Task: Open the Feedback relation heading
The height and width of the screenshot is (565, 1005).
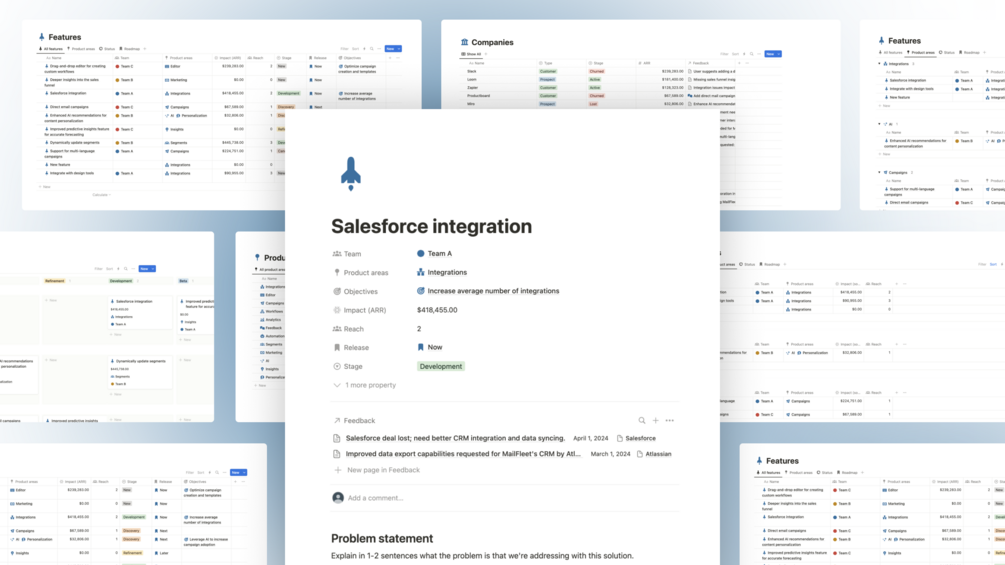Action: pos(359,421)
